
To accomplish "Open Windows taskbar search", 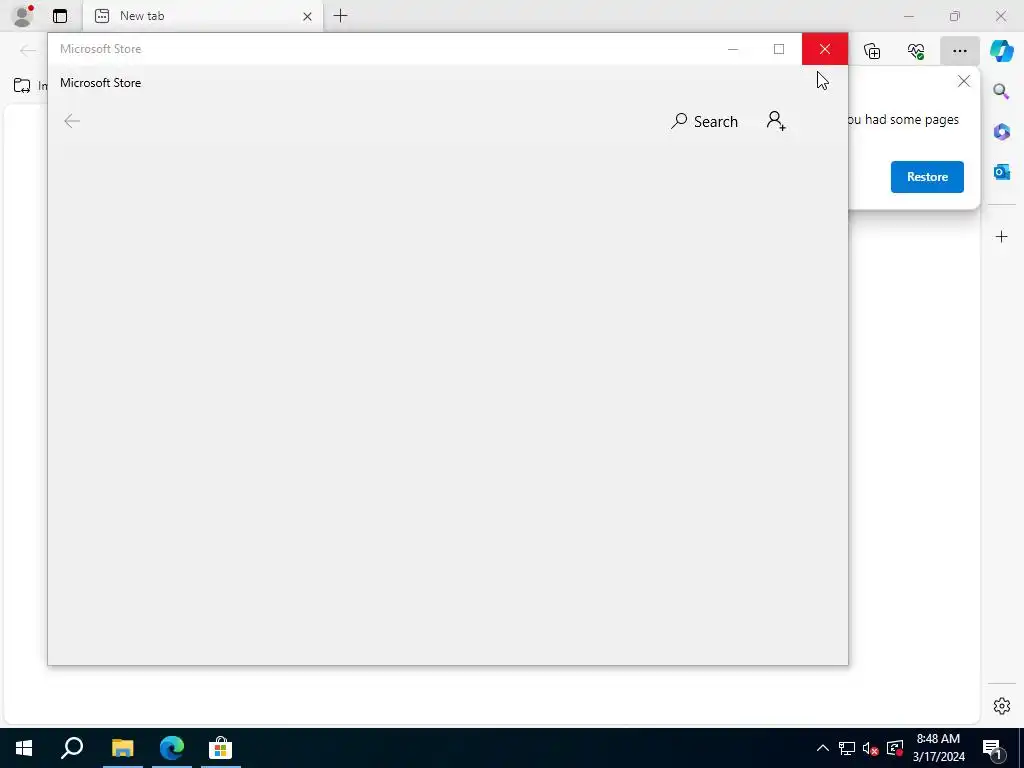I will [x=72, y=748].
